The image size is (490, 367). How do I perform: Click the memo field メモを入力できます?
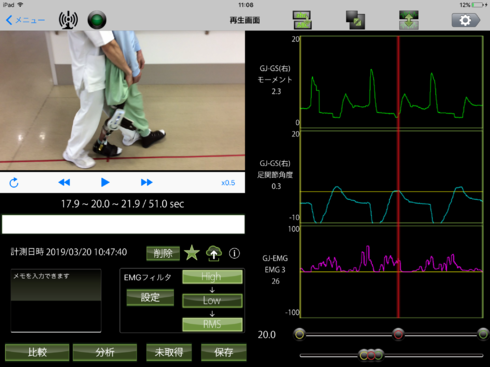[x=56, y=301]
